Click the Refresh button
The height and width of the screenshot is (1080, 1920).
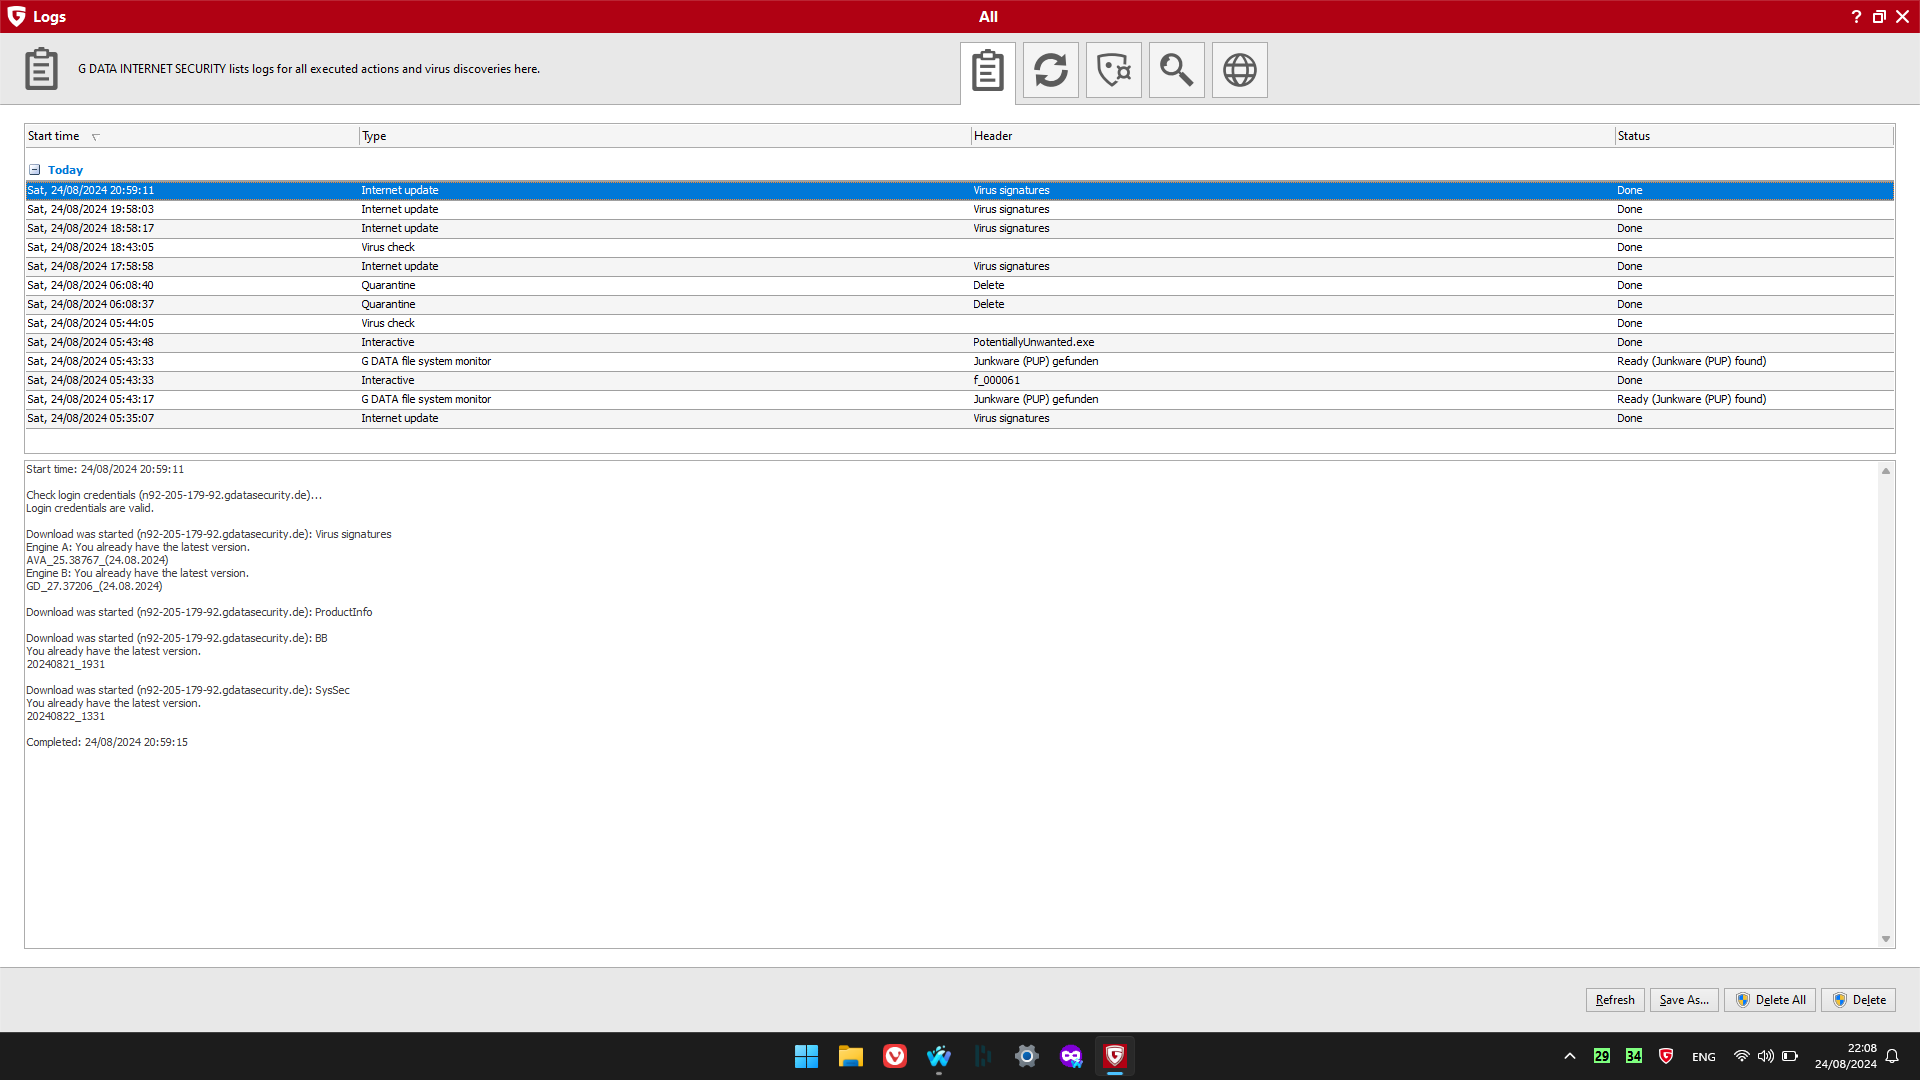point(1614,1000)
